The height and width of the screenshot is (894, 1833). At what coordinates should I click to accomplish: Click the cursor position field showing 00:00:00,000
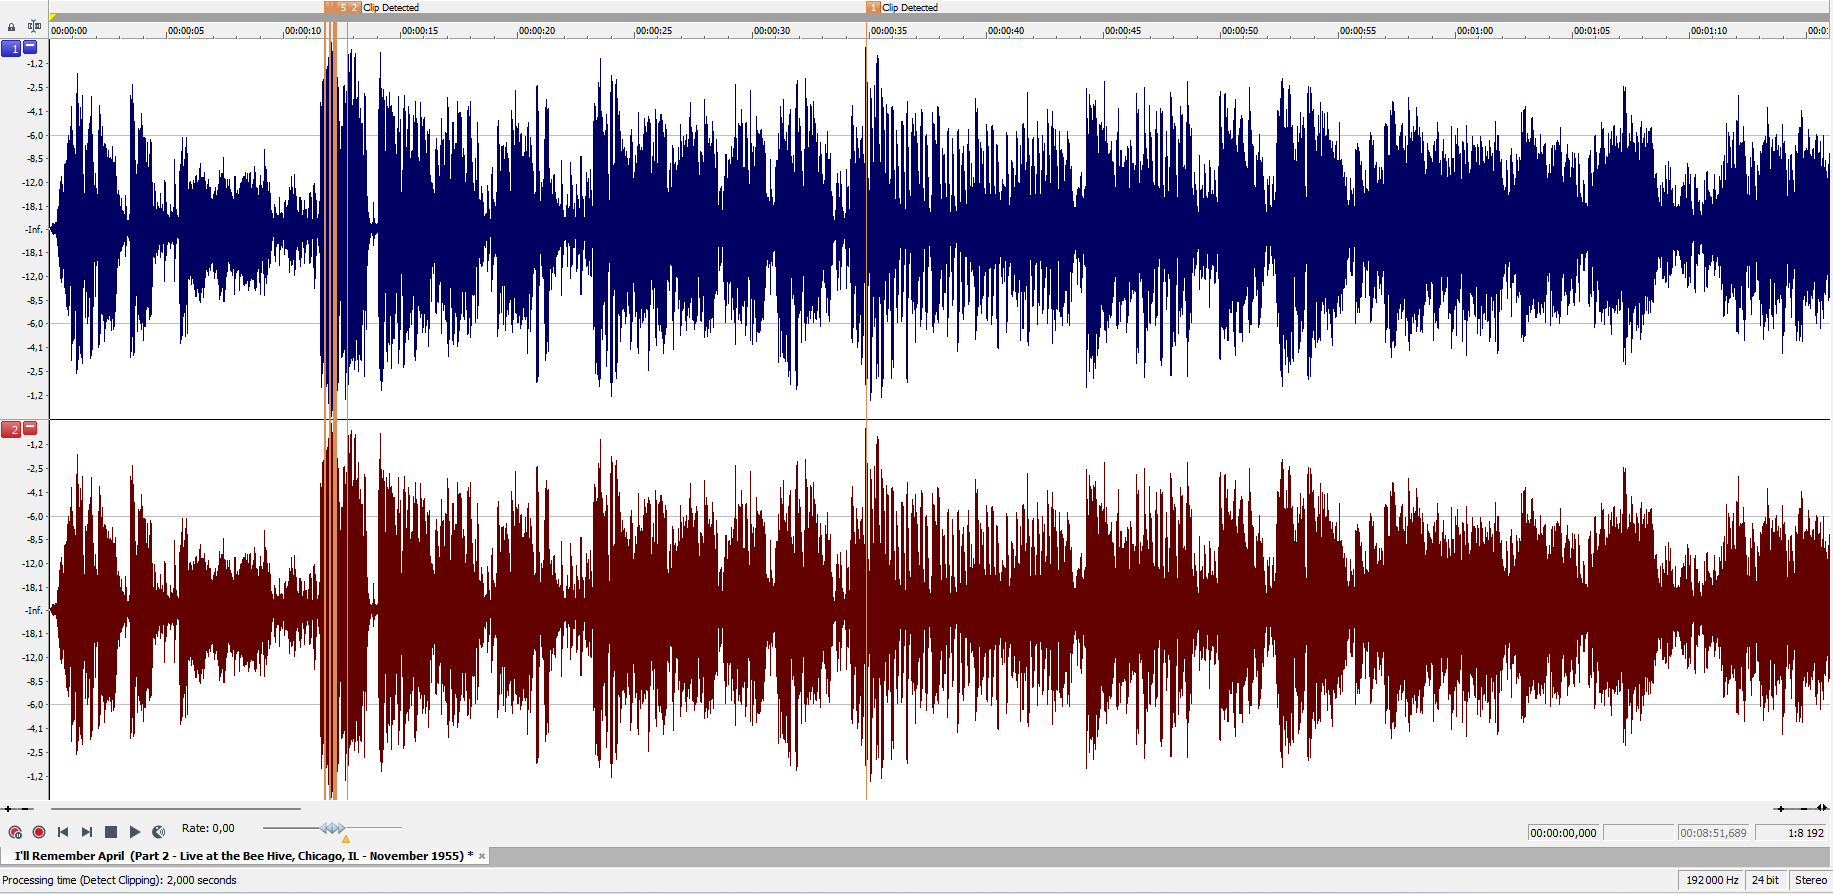point(1563,833)
